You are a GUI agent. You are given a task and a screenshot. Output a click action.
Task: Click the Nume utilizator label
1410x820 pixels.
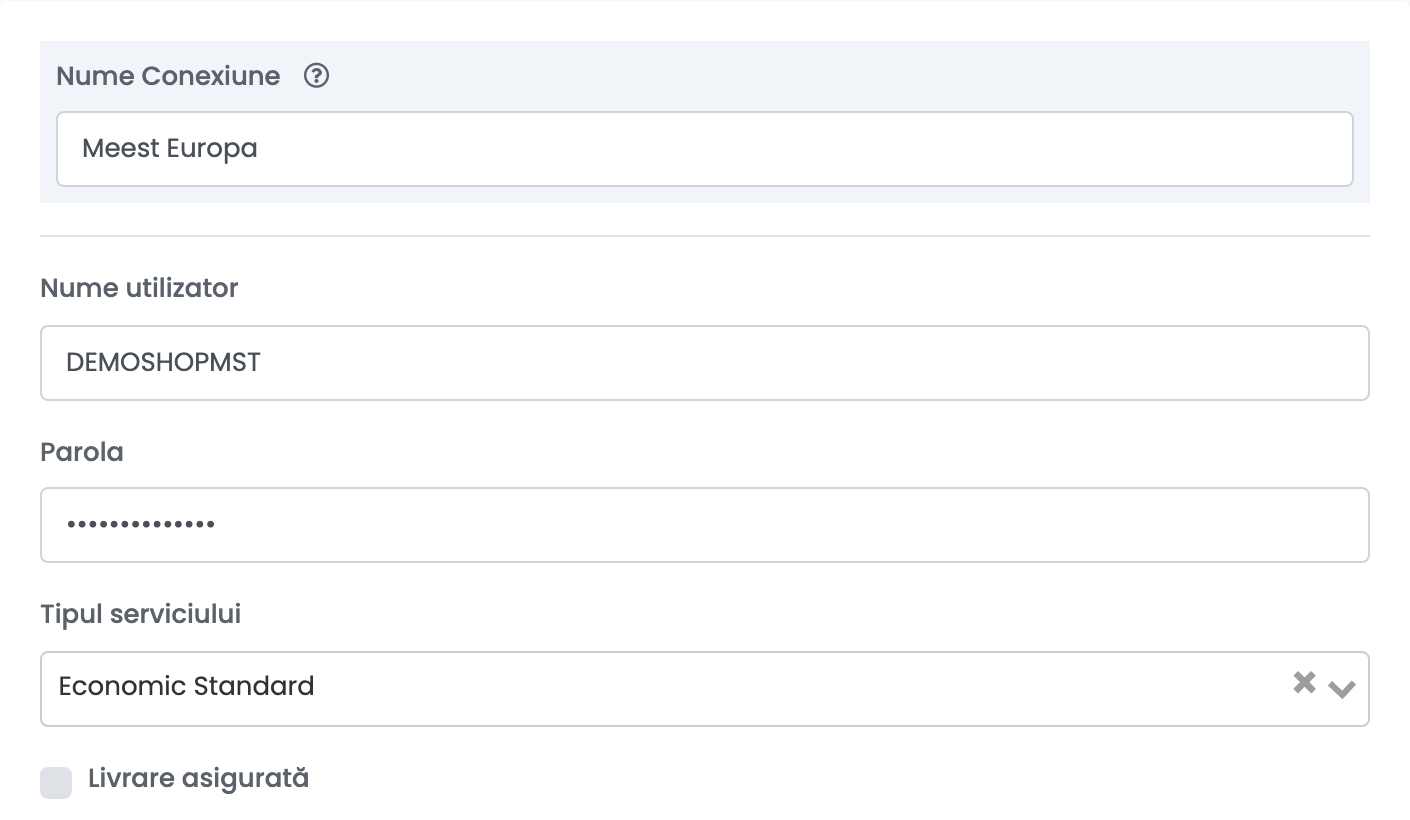pyautogui.click(x=139, y=288)
